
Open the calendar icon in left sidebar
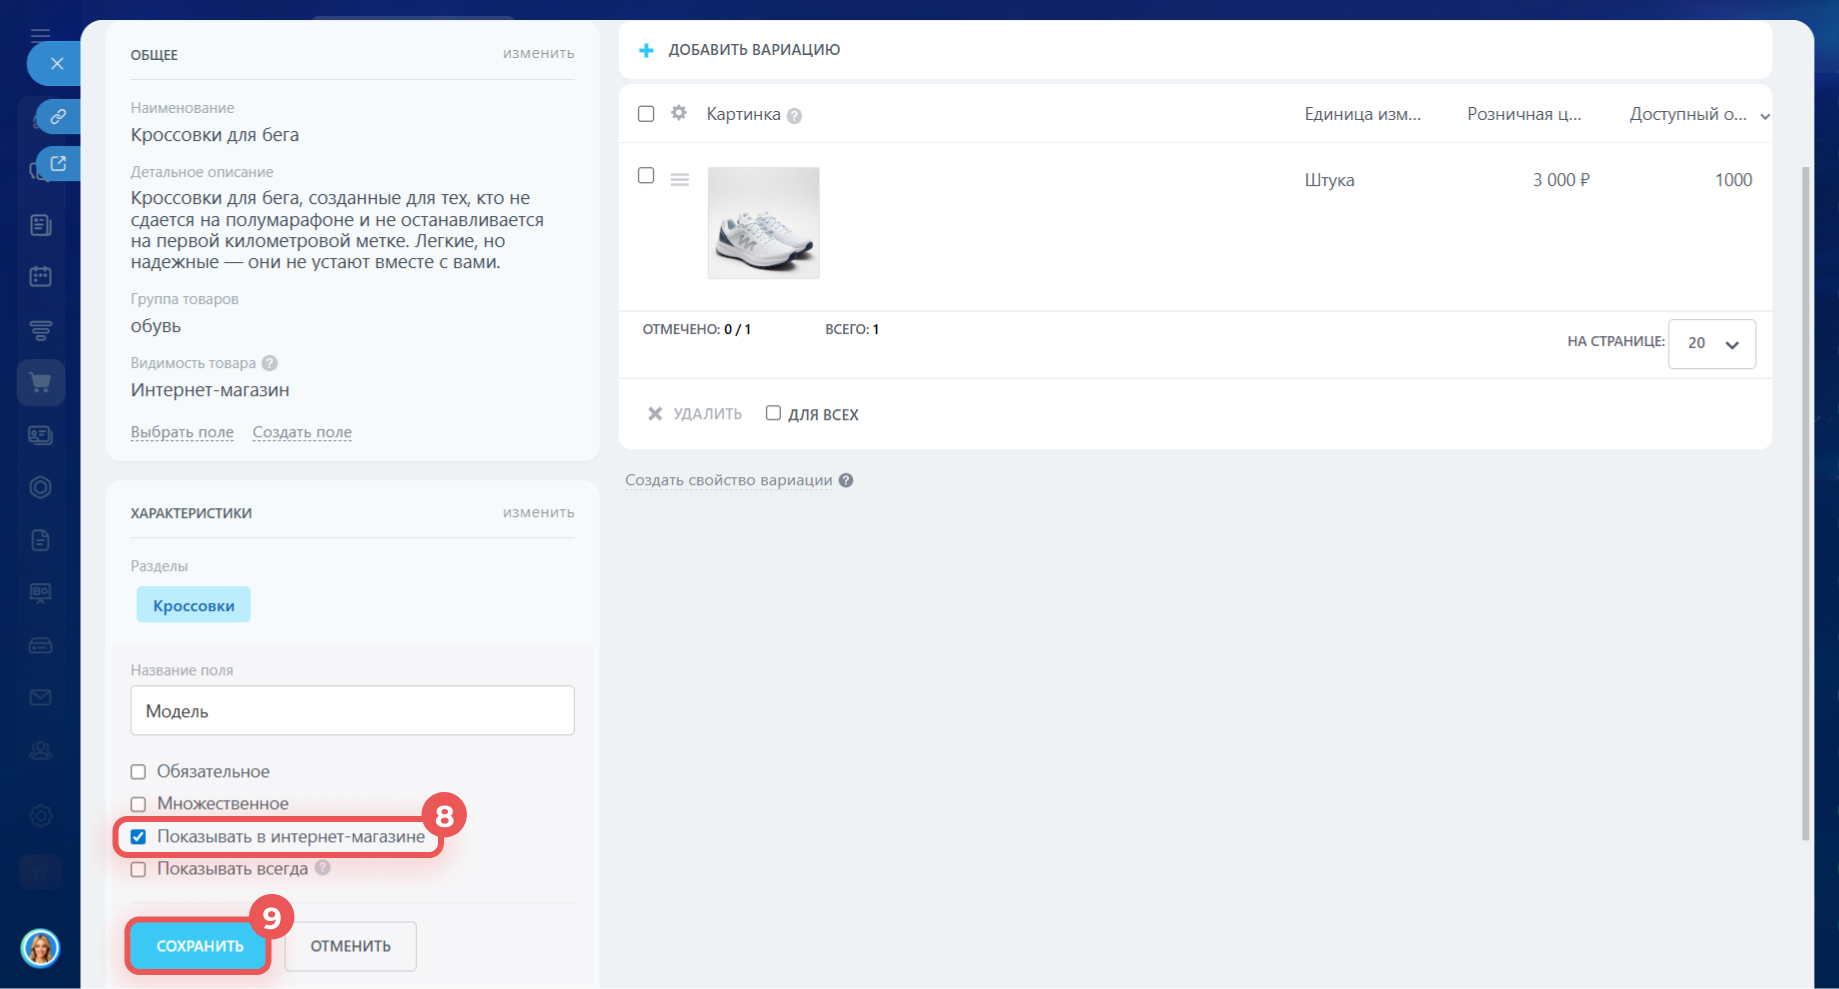tap(41, 277)
